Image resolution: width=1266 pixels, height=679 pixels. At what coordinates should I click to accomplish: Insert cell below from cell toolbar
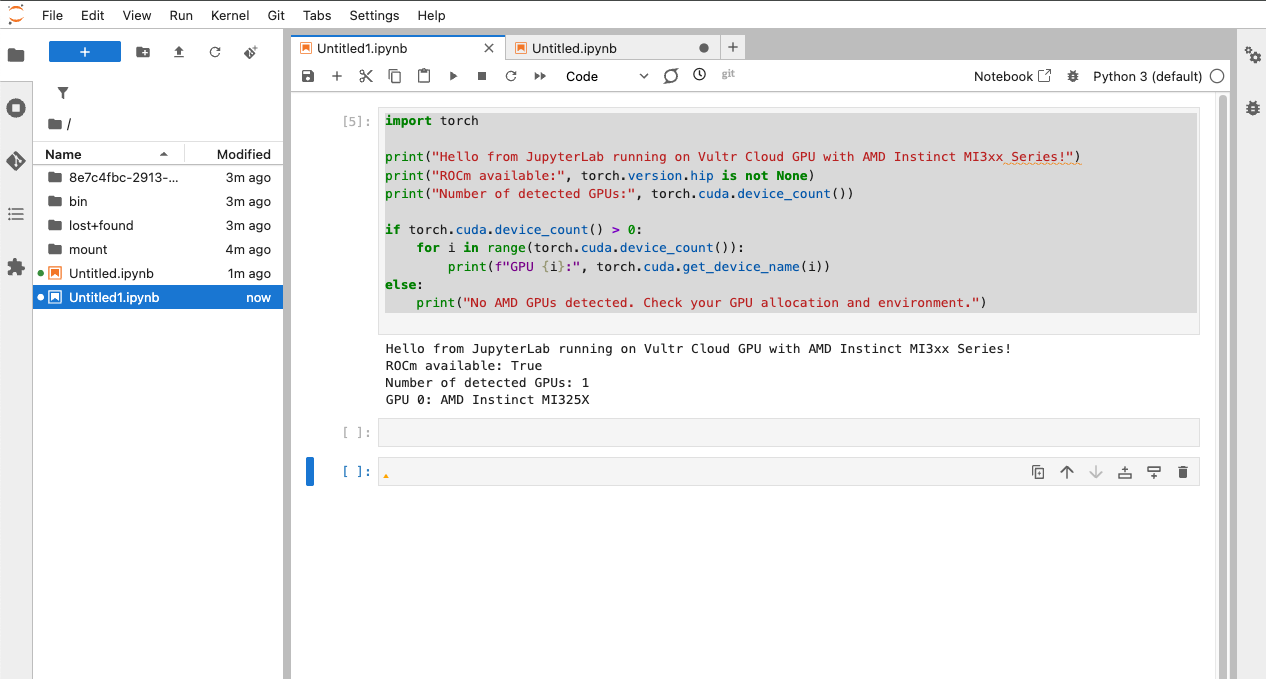pos(1154,472)
